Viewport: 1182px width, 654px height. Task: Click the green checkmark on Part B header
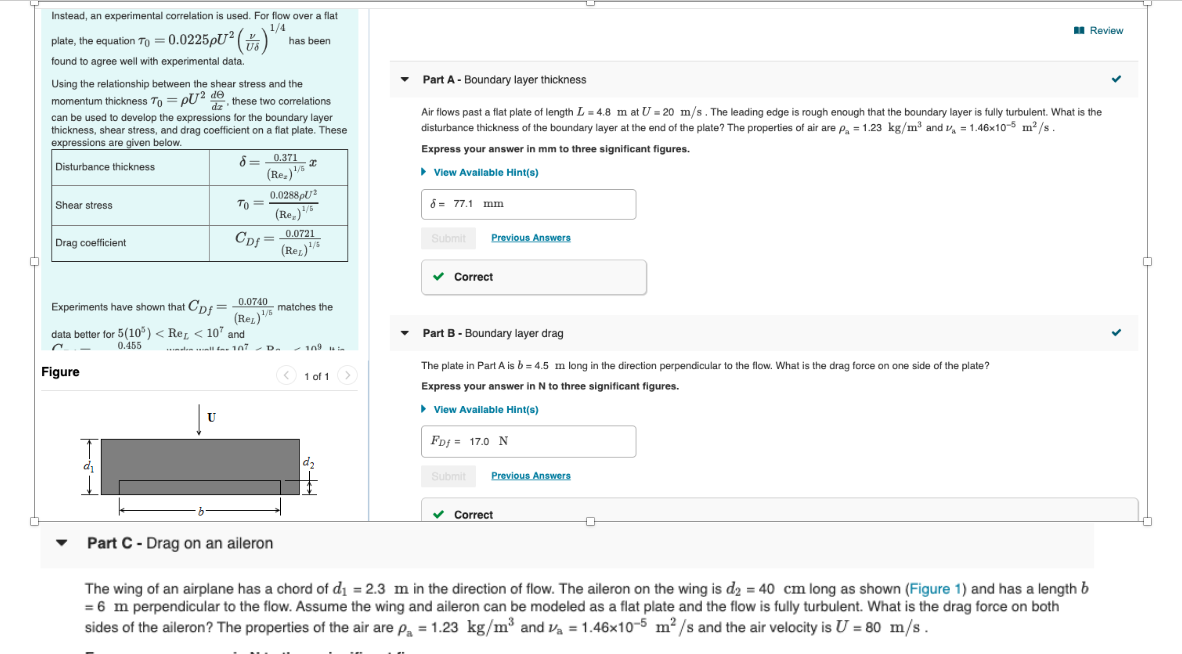coord(1117,332)
